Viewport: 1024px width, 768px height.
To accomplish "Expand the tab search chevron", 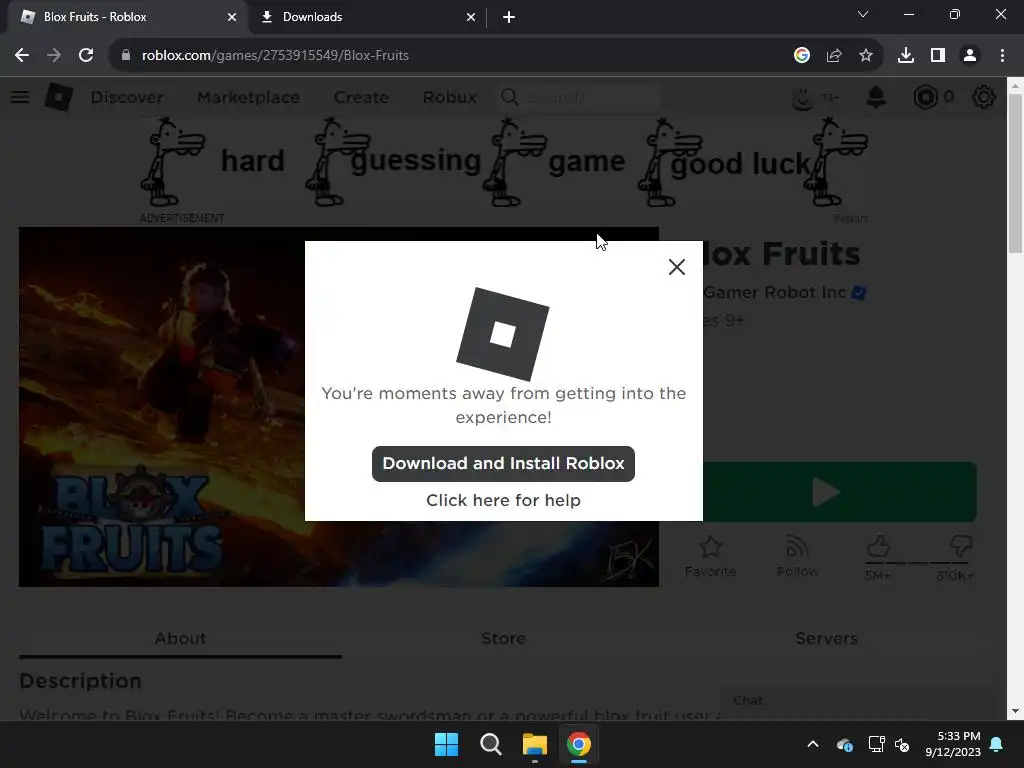I will pos(863,14).
